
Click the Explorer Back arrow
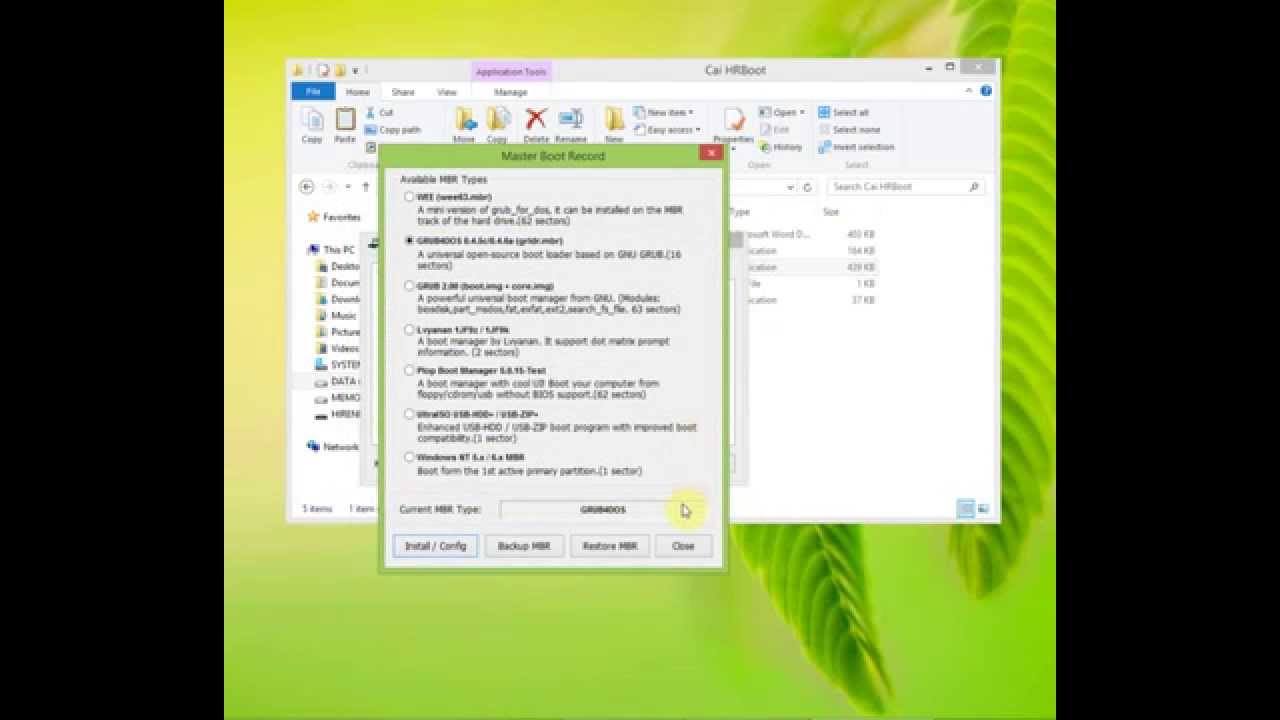click(307, 187)
